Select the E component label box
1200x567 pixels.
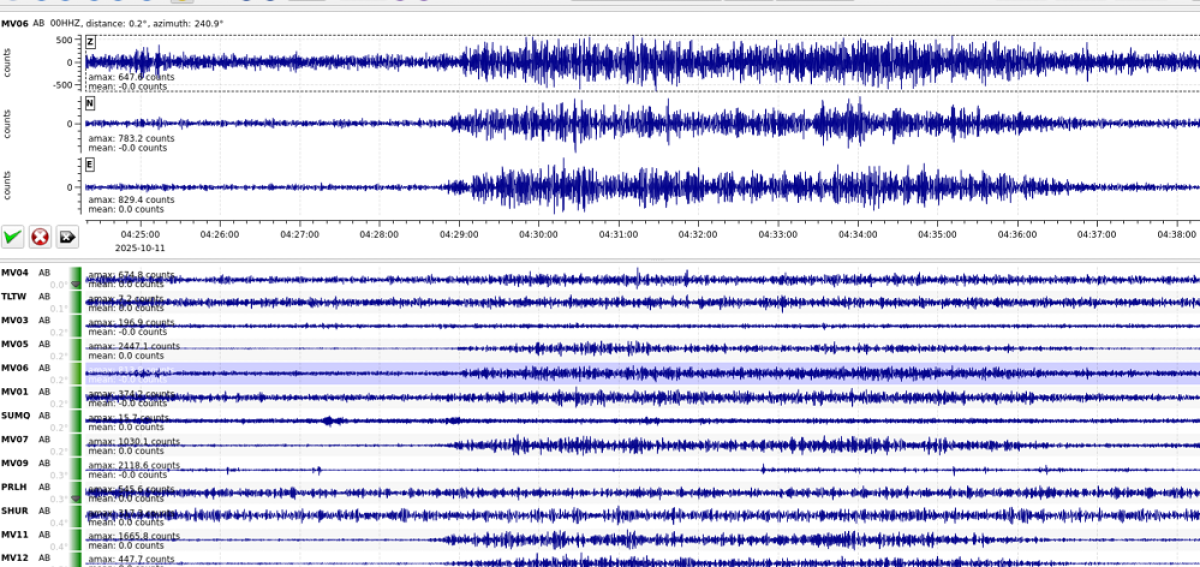[x=90, y=165]
